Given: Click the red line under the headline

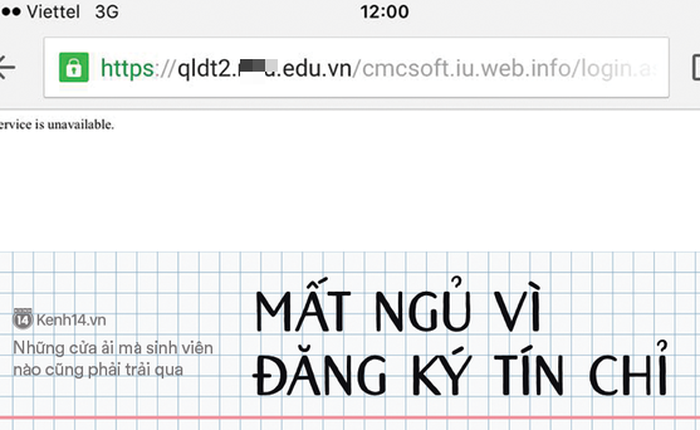Looking at the screenshot, I should click(x=350, y=418).
